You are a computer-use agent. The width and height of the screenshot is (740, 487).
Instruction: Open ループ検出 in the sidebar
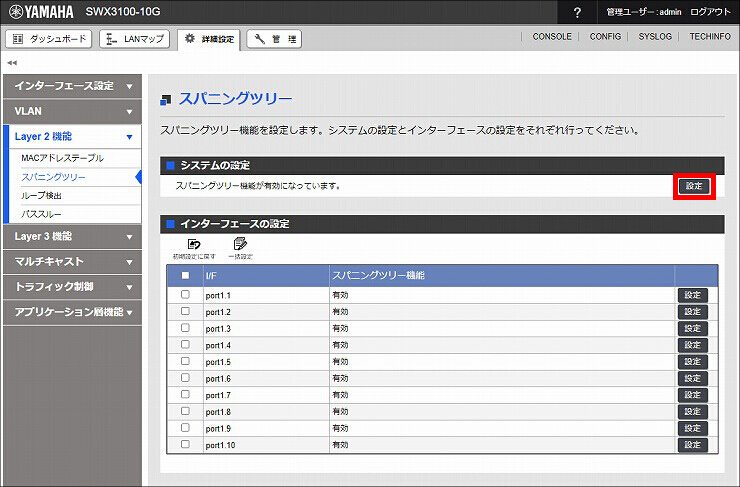tap(42, 196)
